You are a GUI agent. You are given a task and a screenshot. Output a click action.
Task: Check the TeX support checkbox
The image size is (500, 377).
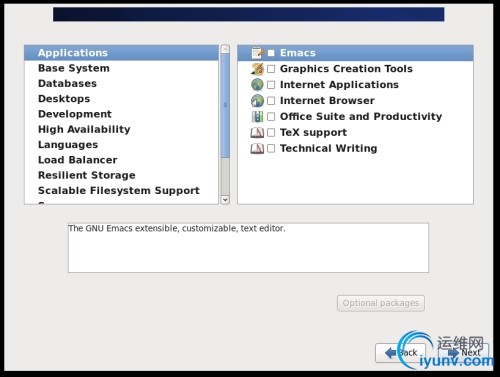coord(271,133)
